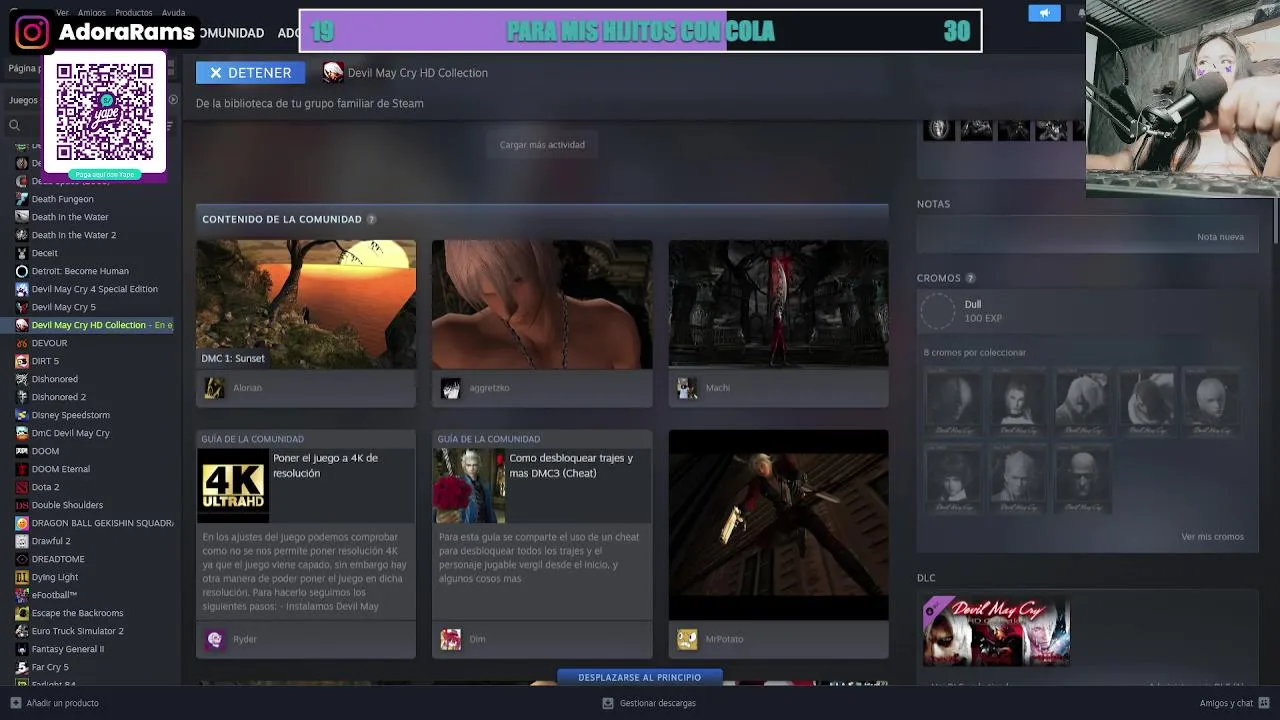Click Alonian author avatar

(x=215, y=388)
